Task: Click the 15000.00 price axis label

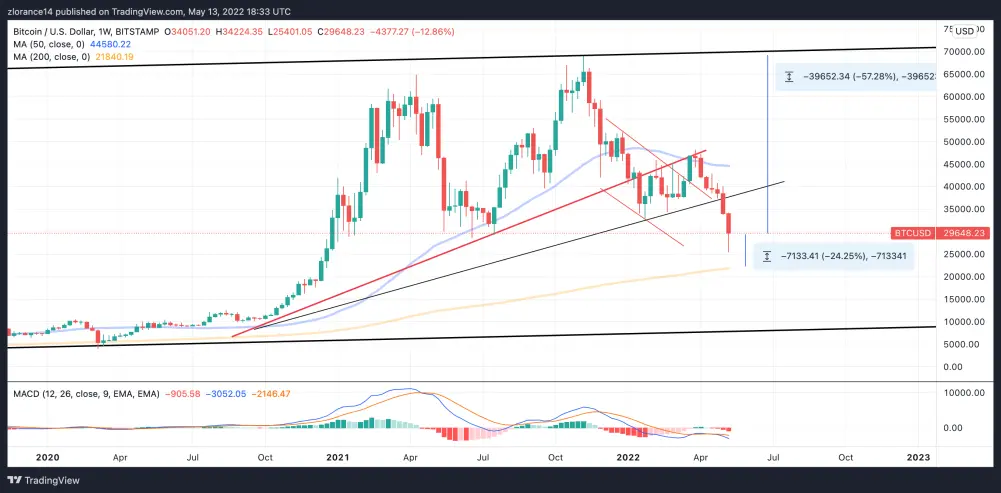Action: (962, 299)
